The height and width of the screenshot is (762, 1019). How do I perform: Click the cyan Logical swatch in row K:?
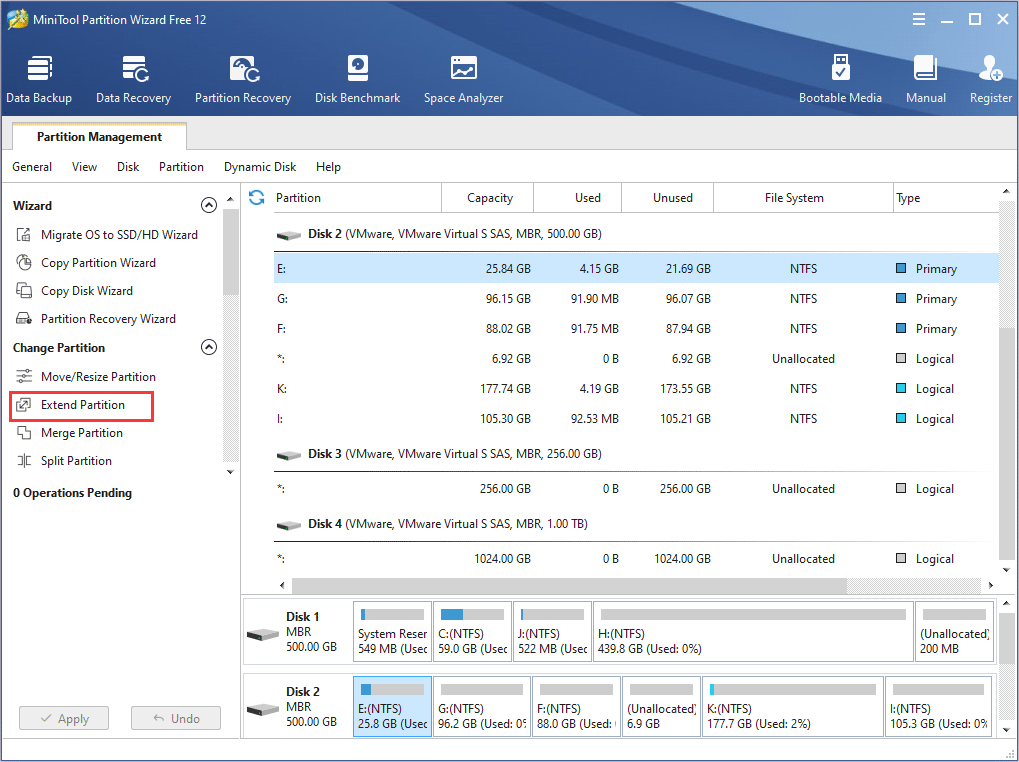tap(901, 388)
